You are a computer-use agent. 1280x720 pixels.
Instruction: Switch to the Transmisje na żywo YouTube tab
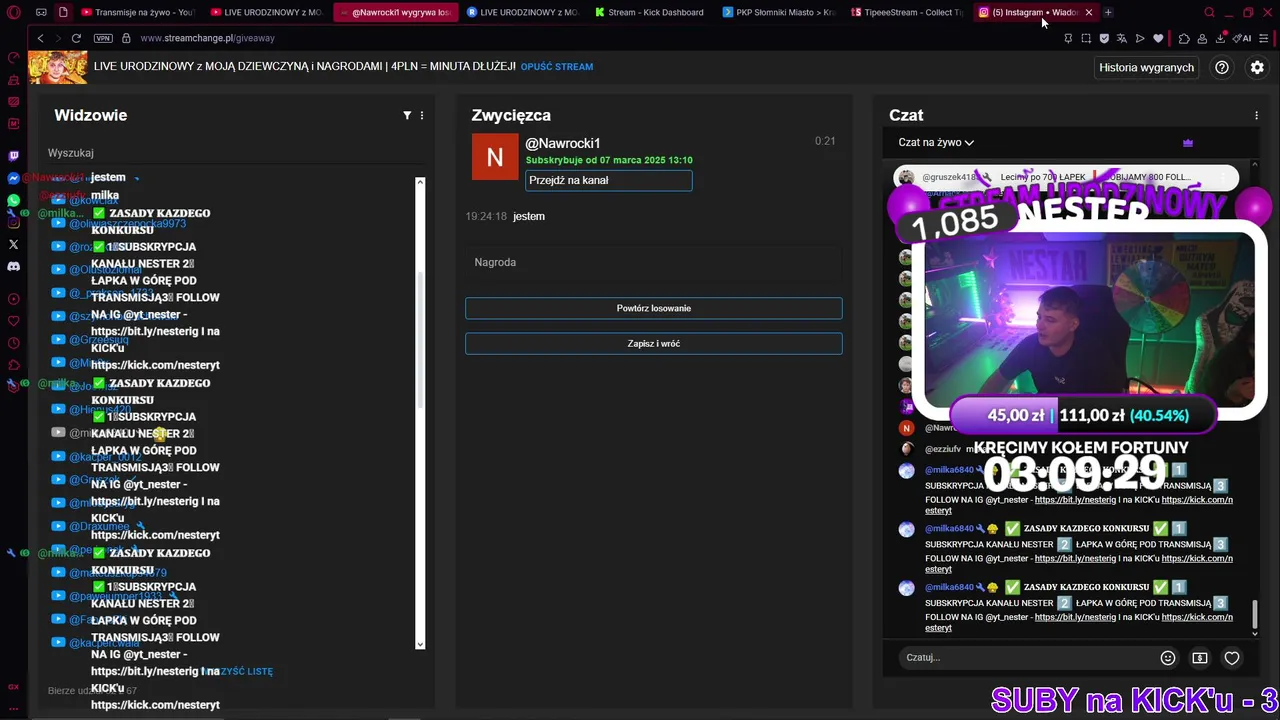pos(137,12)
